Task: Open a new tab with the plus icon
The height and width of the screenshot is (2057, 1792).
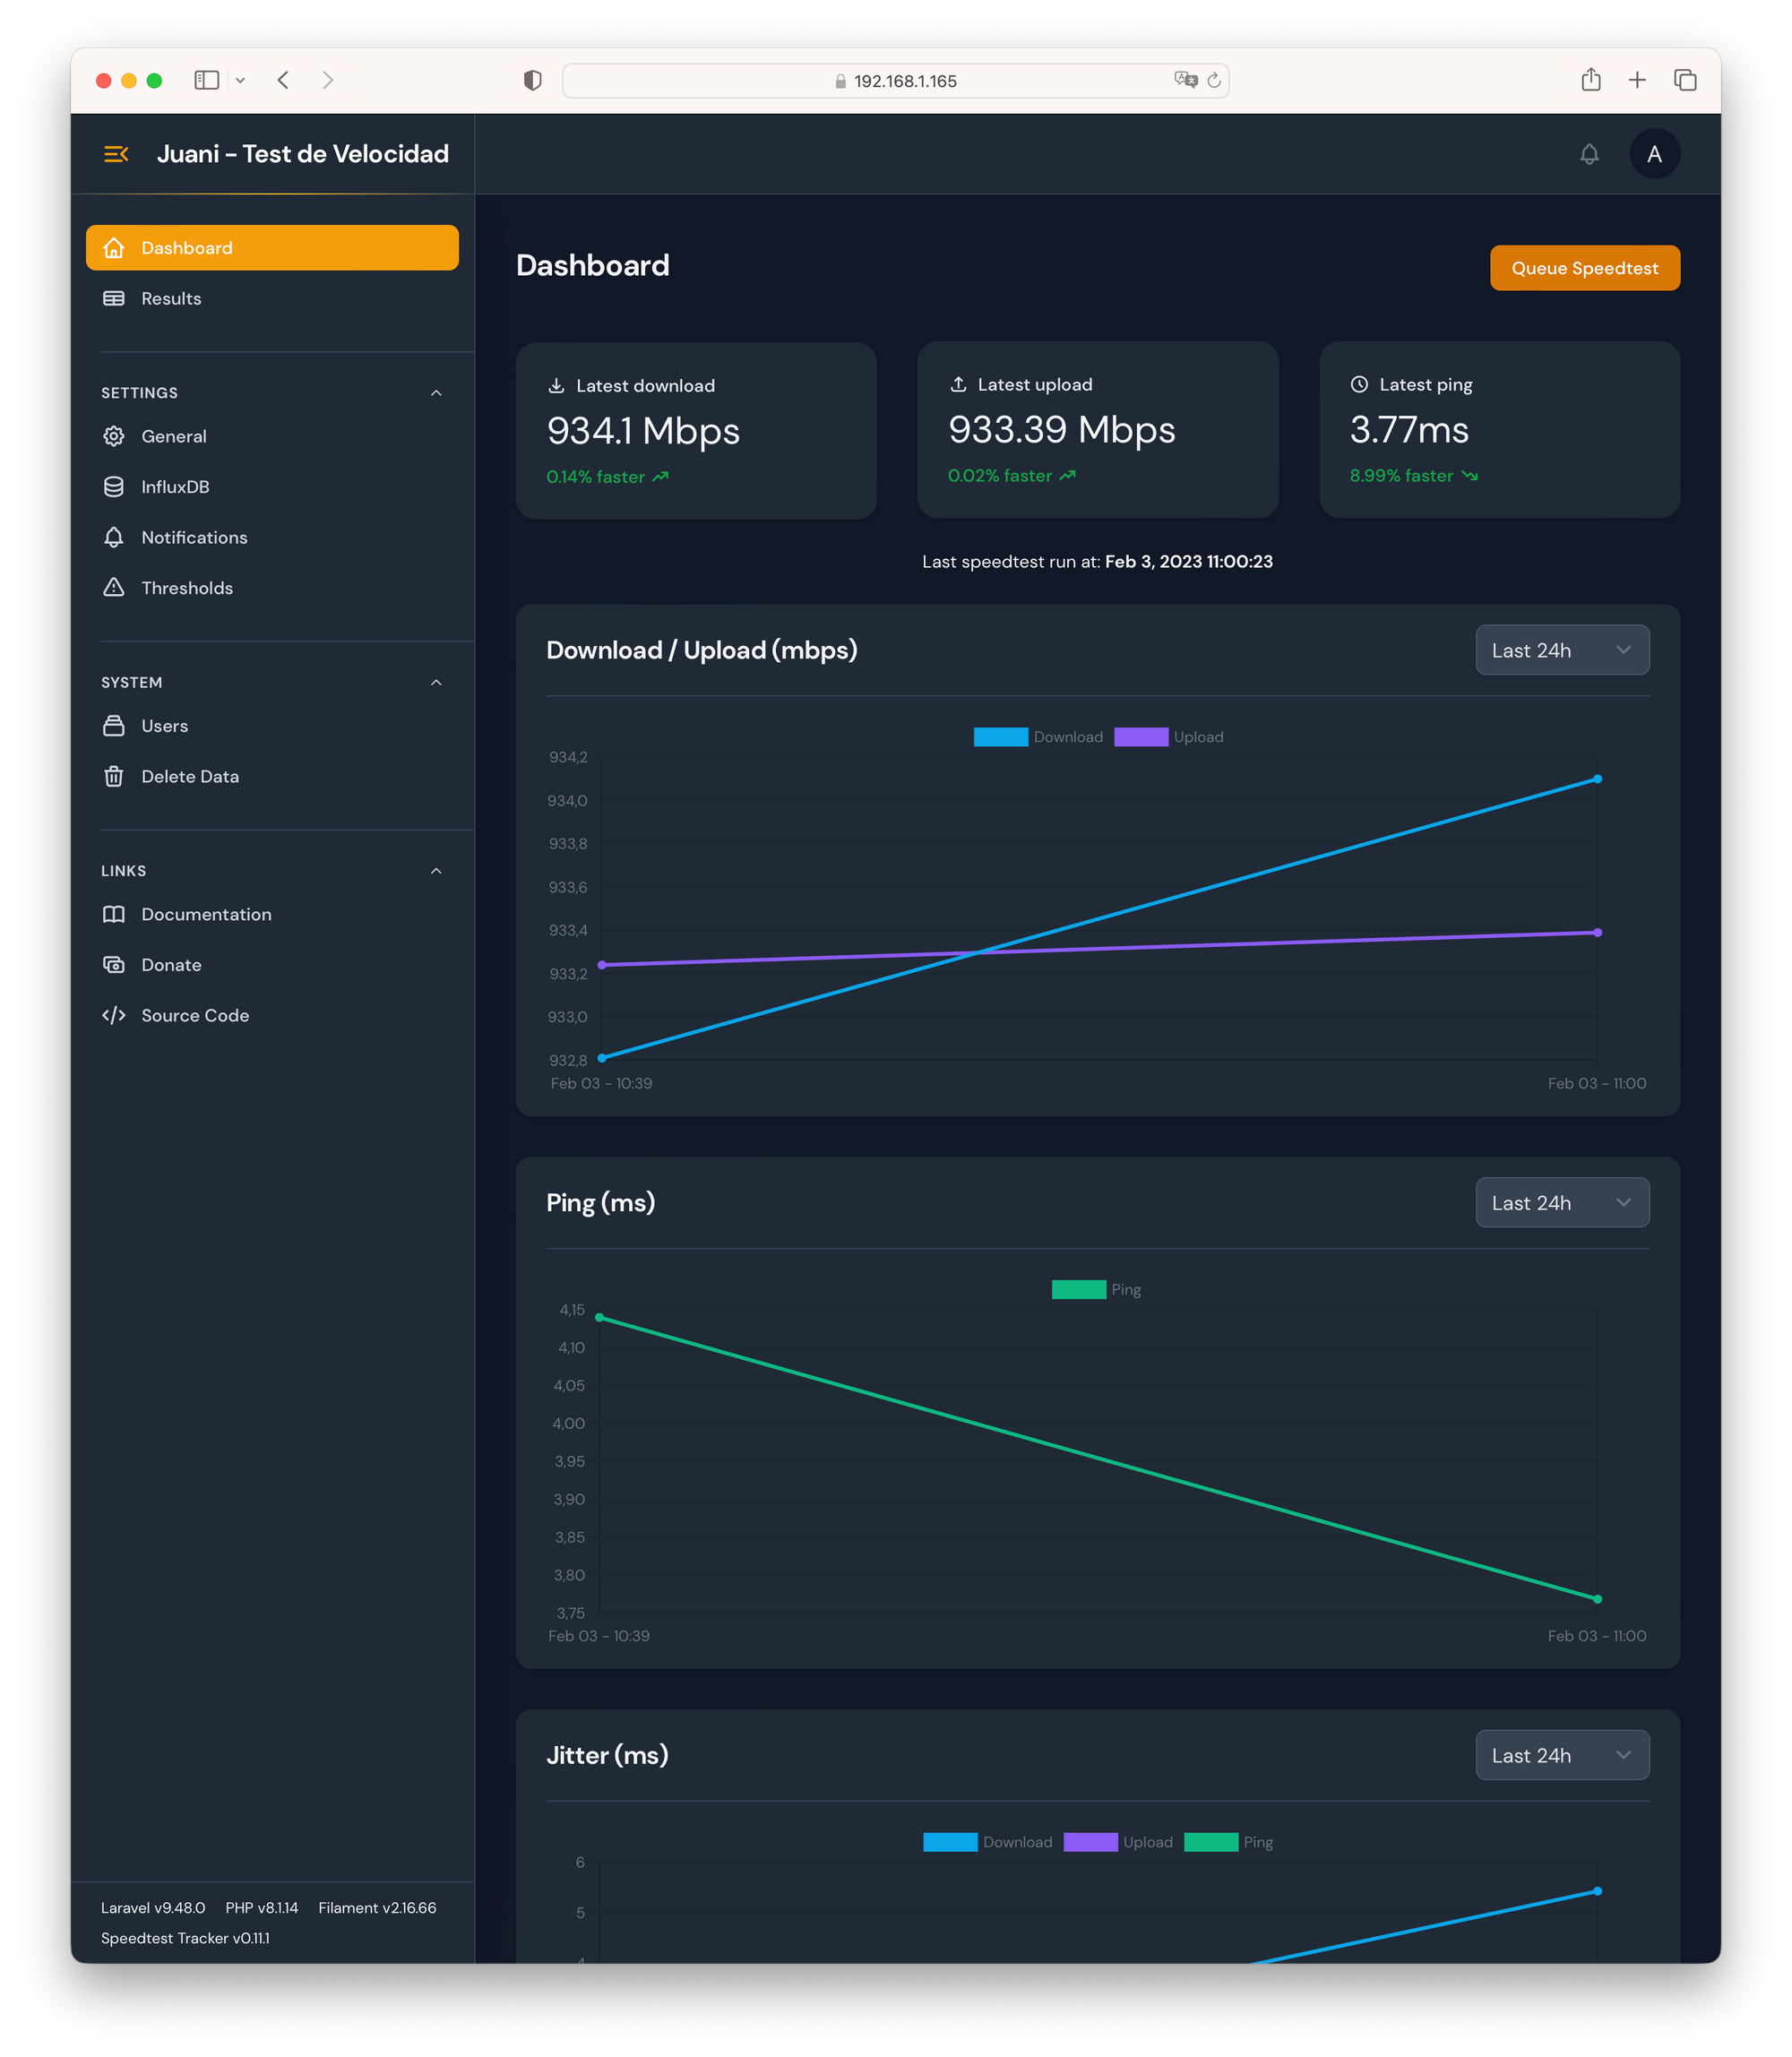Action: (x=1637, y=80)
